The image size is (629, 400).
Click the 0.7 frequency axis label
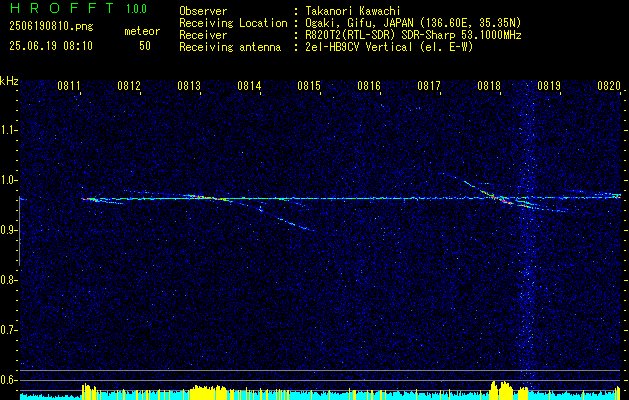coord(8,330)
